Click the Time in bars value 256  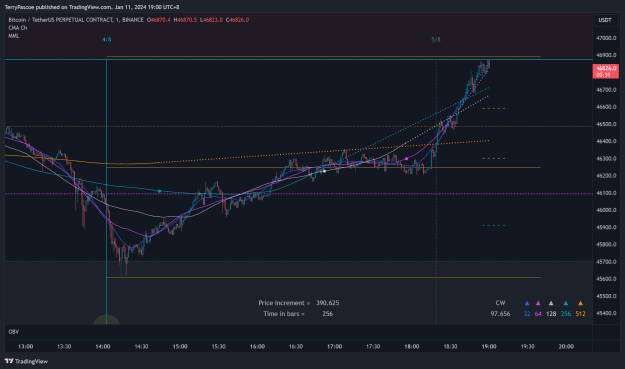tap(328, 314)
